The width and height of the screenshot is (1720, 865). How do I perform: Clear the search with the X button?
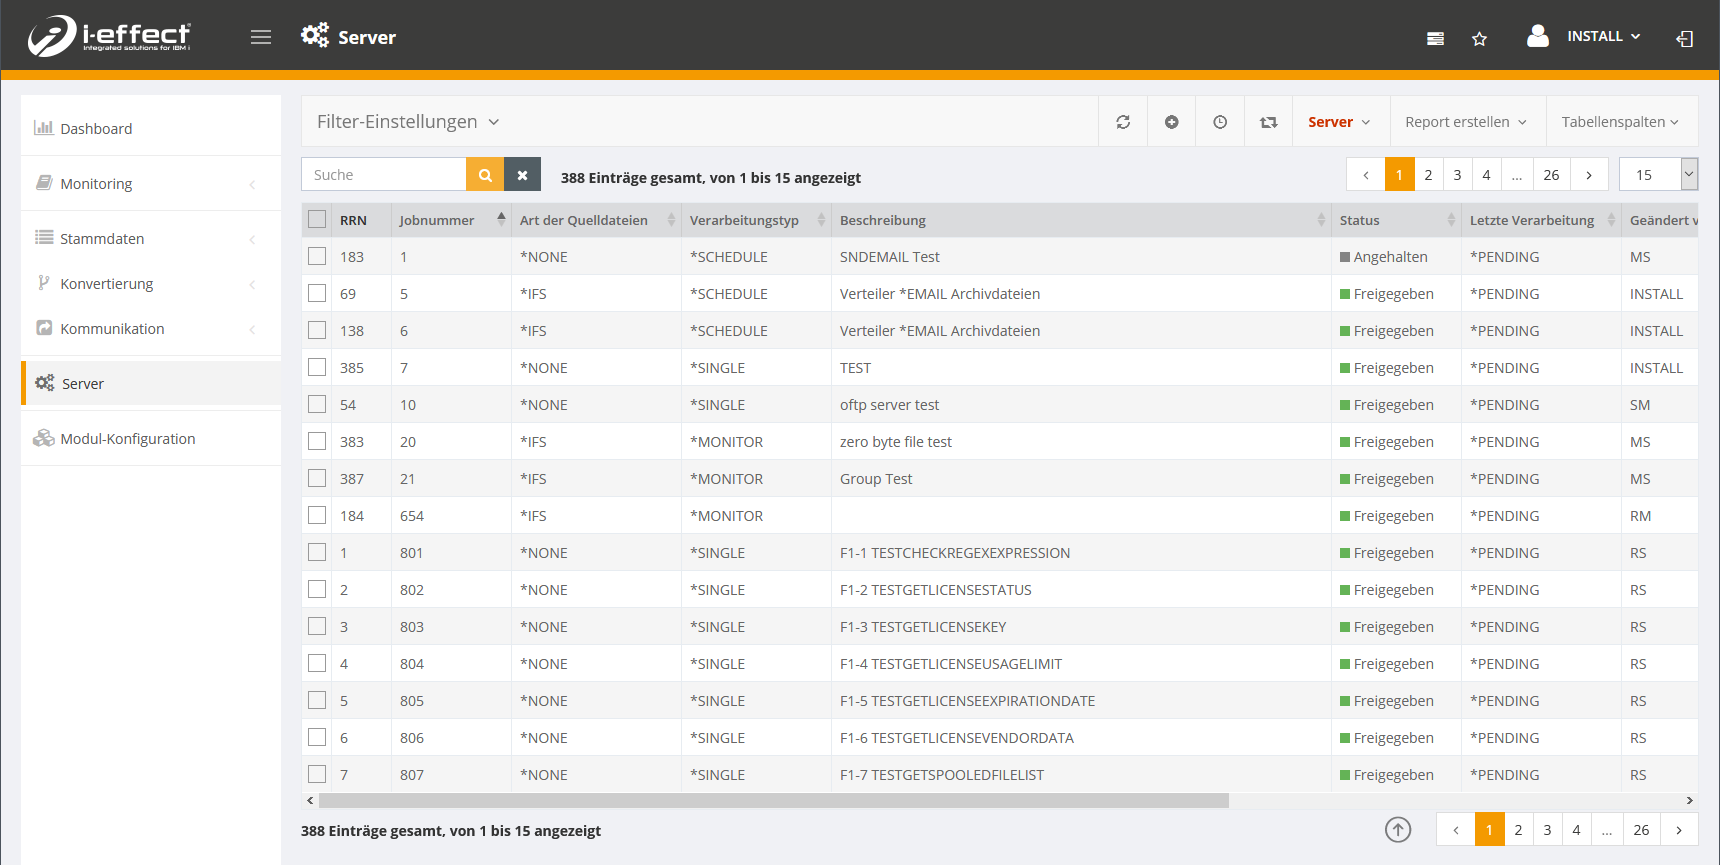tap(522, 175)
